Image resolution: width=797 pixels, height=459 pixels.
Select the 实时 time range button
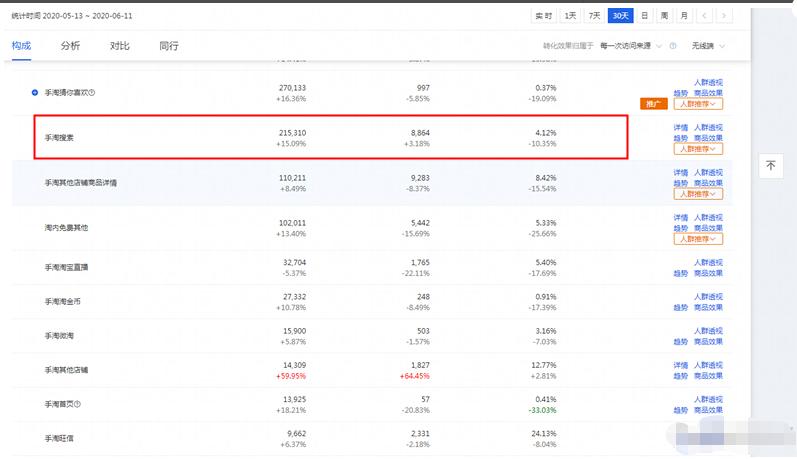pyautogui.click(x=543, y=16)
